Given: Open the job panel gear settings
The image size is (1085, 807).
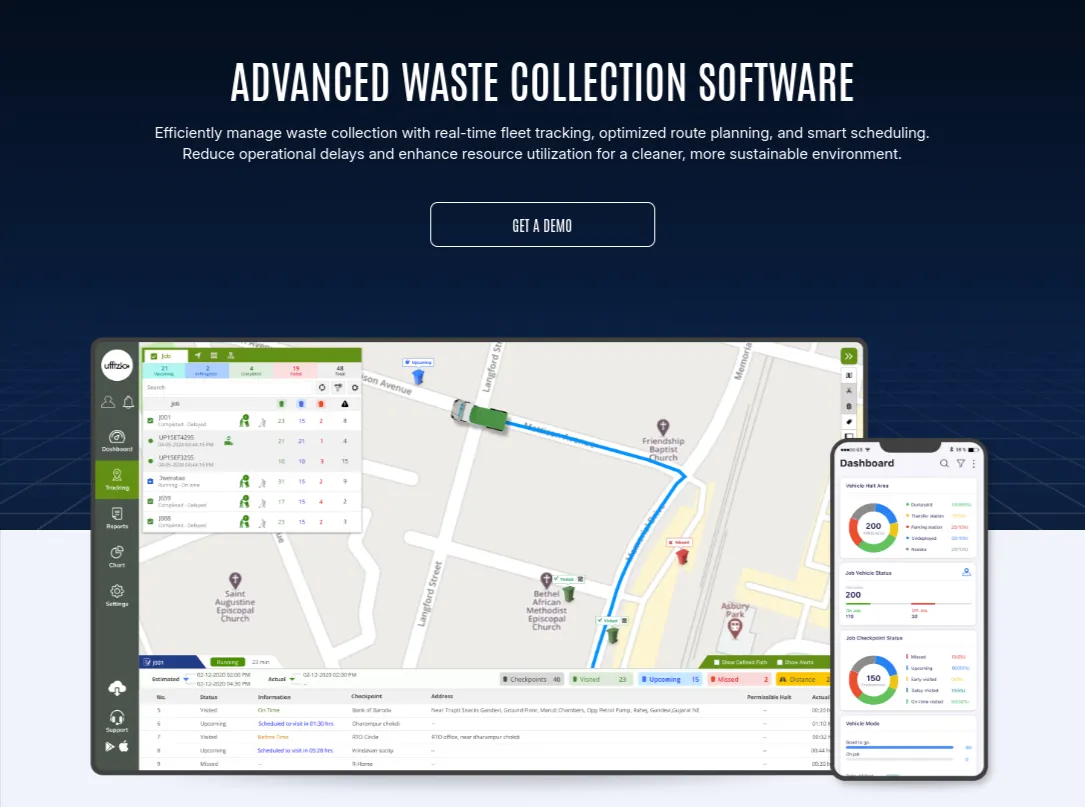Looking at the screenshot, I should point(355,388).
